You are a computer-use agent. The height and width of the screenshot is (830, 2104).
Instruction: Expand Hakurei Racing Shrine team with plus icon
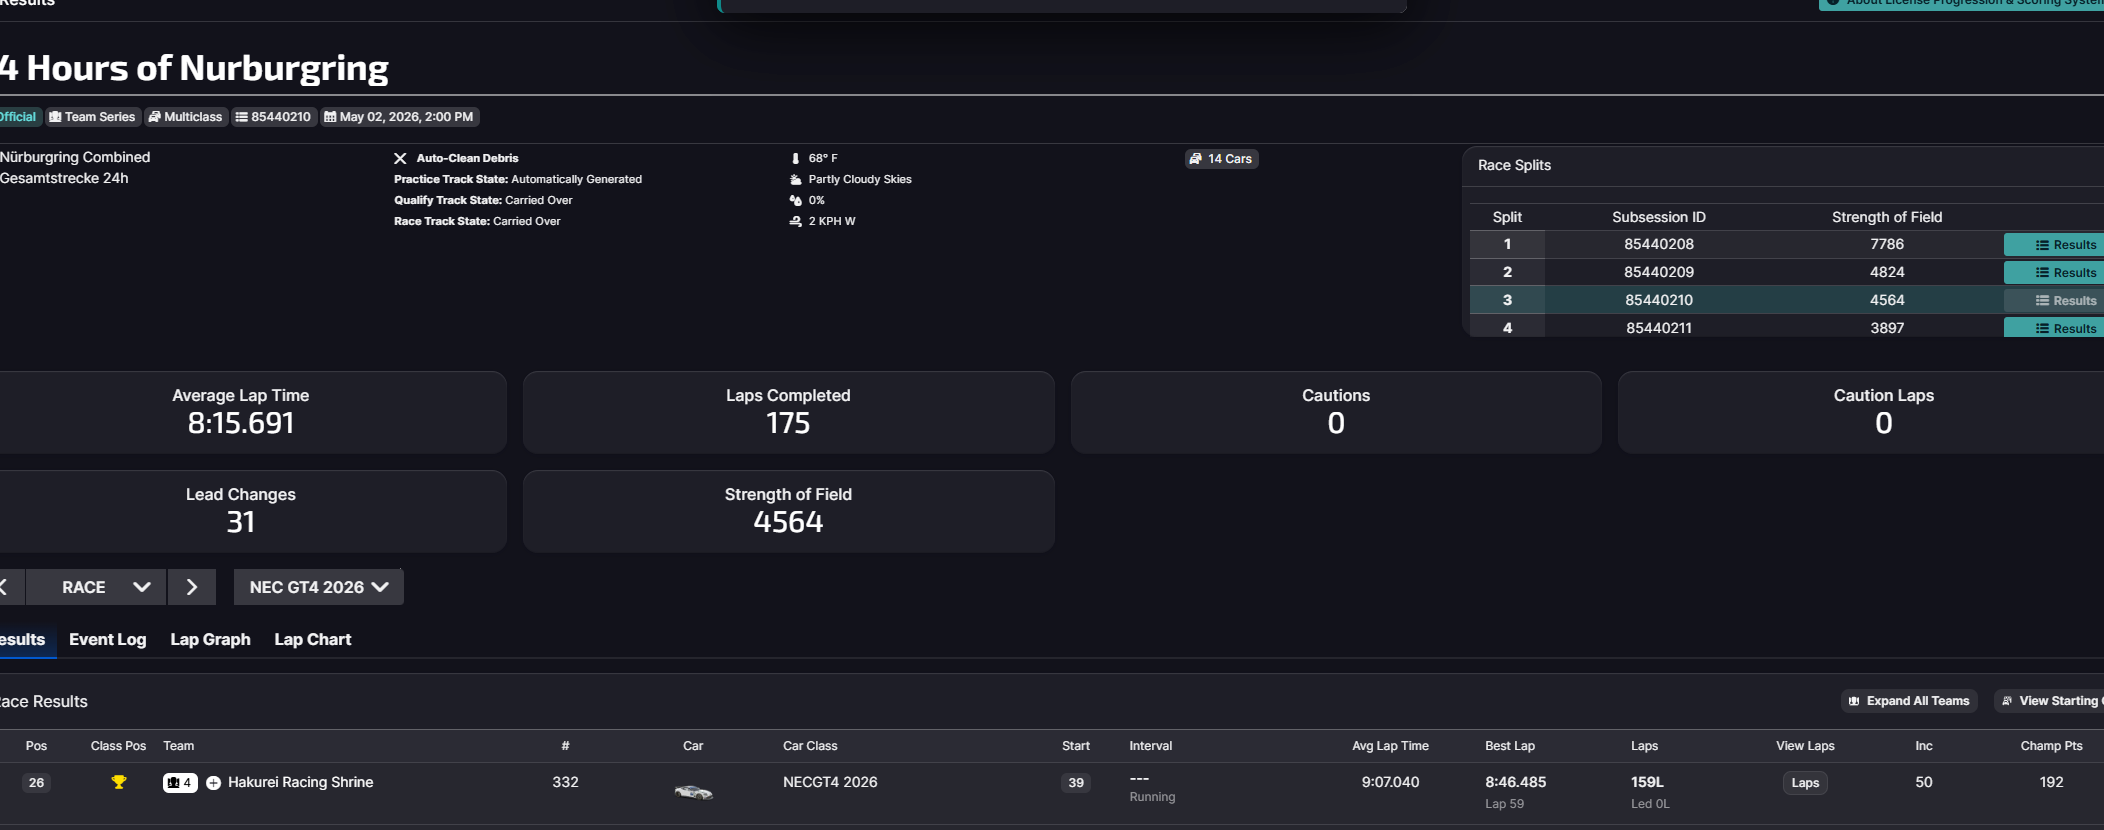[213, 783]
